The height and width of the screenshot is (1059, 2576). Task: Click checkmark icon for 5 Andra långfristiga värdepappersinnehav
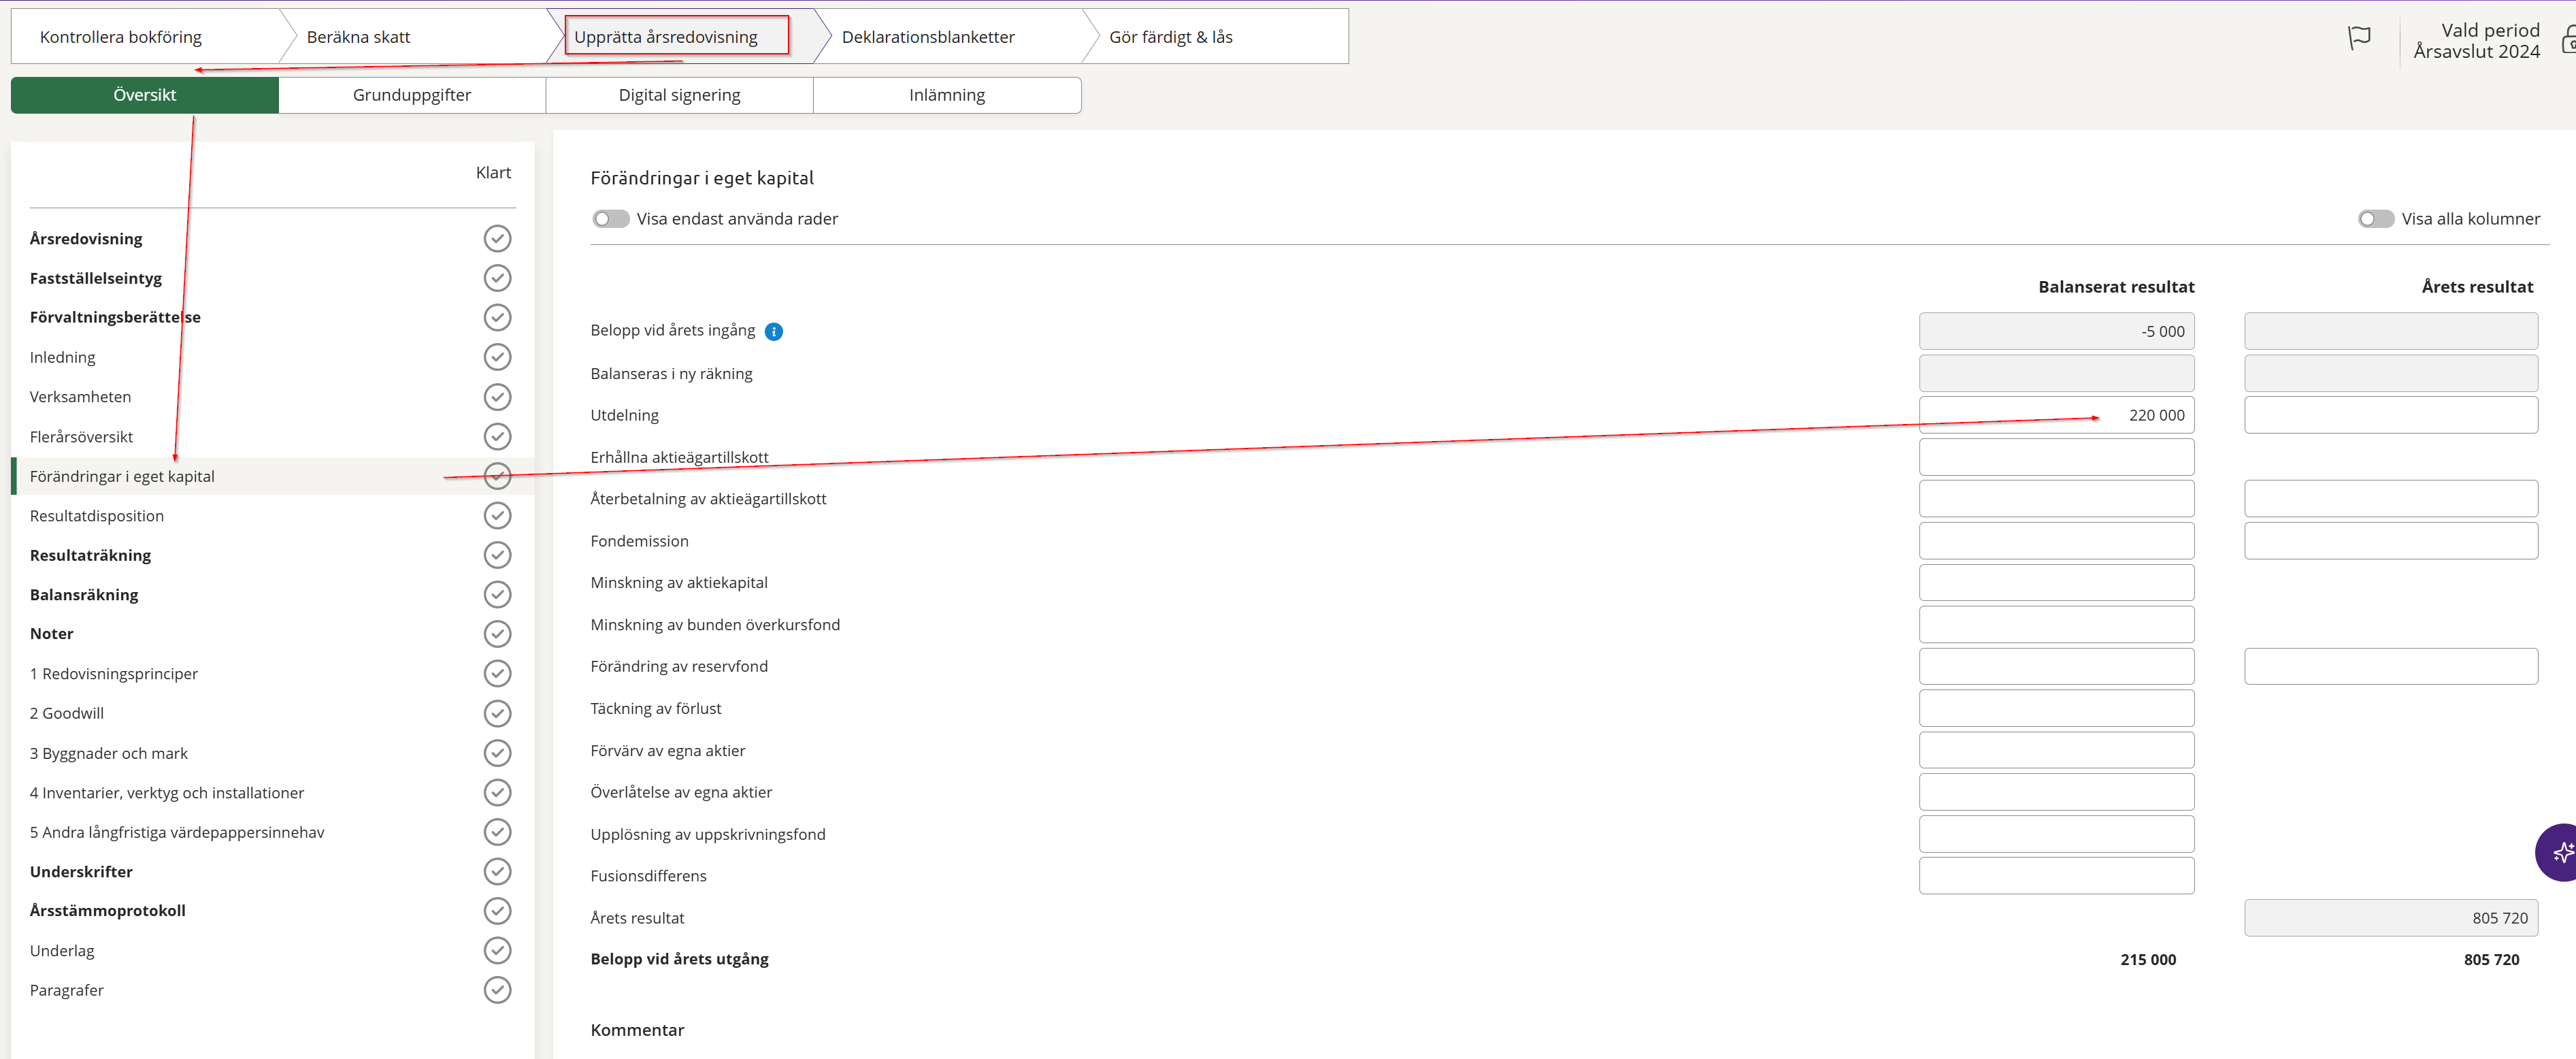497,832
